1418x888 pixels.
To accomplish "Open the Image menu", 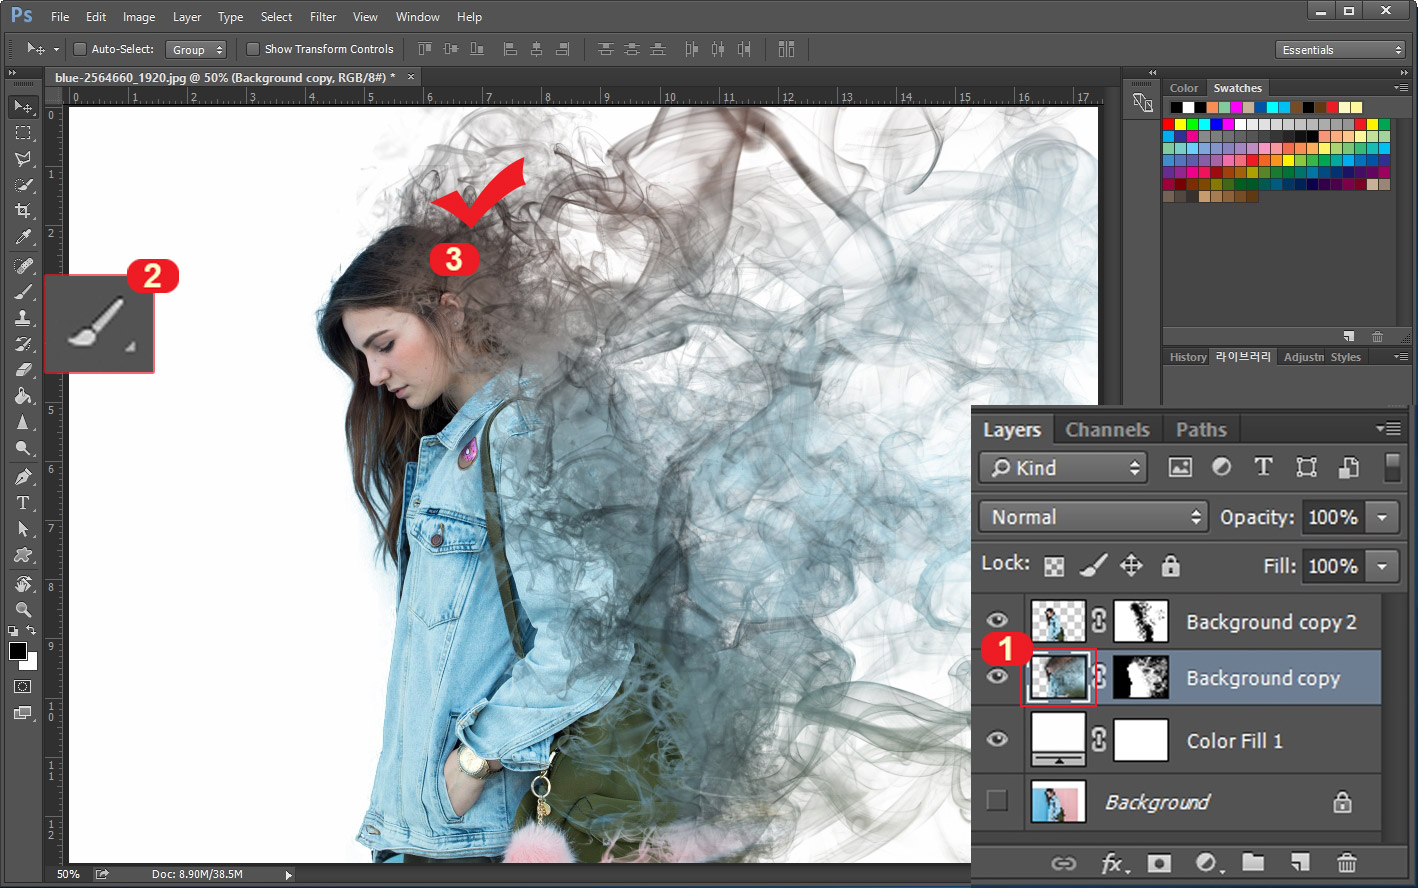I will [139, 17].
